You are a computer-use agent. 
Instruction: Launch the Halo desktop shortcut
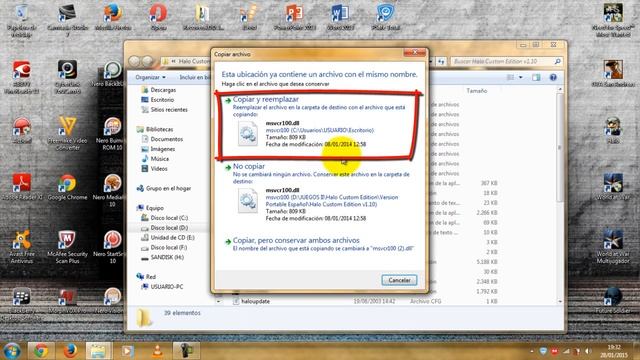pyautogui.click(x=613, y=131)
